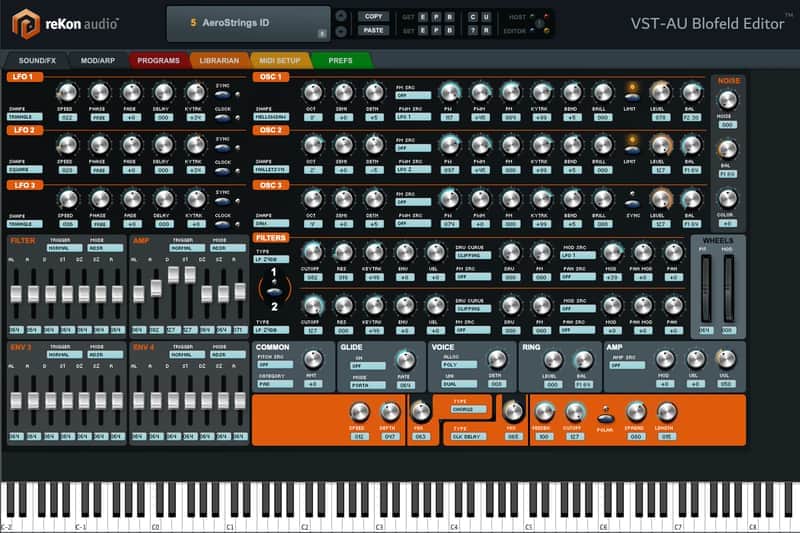Open the PREFS tab
Image resolution: width=800 pixels, height=533 pixels.
(x=340, y=60)
